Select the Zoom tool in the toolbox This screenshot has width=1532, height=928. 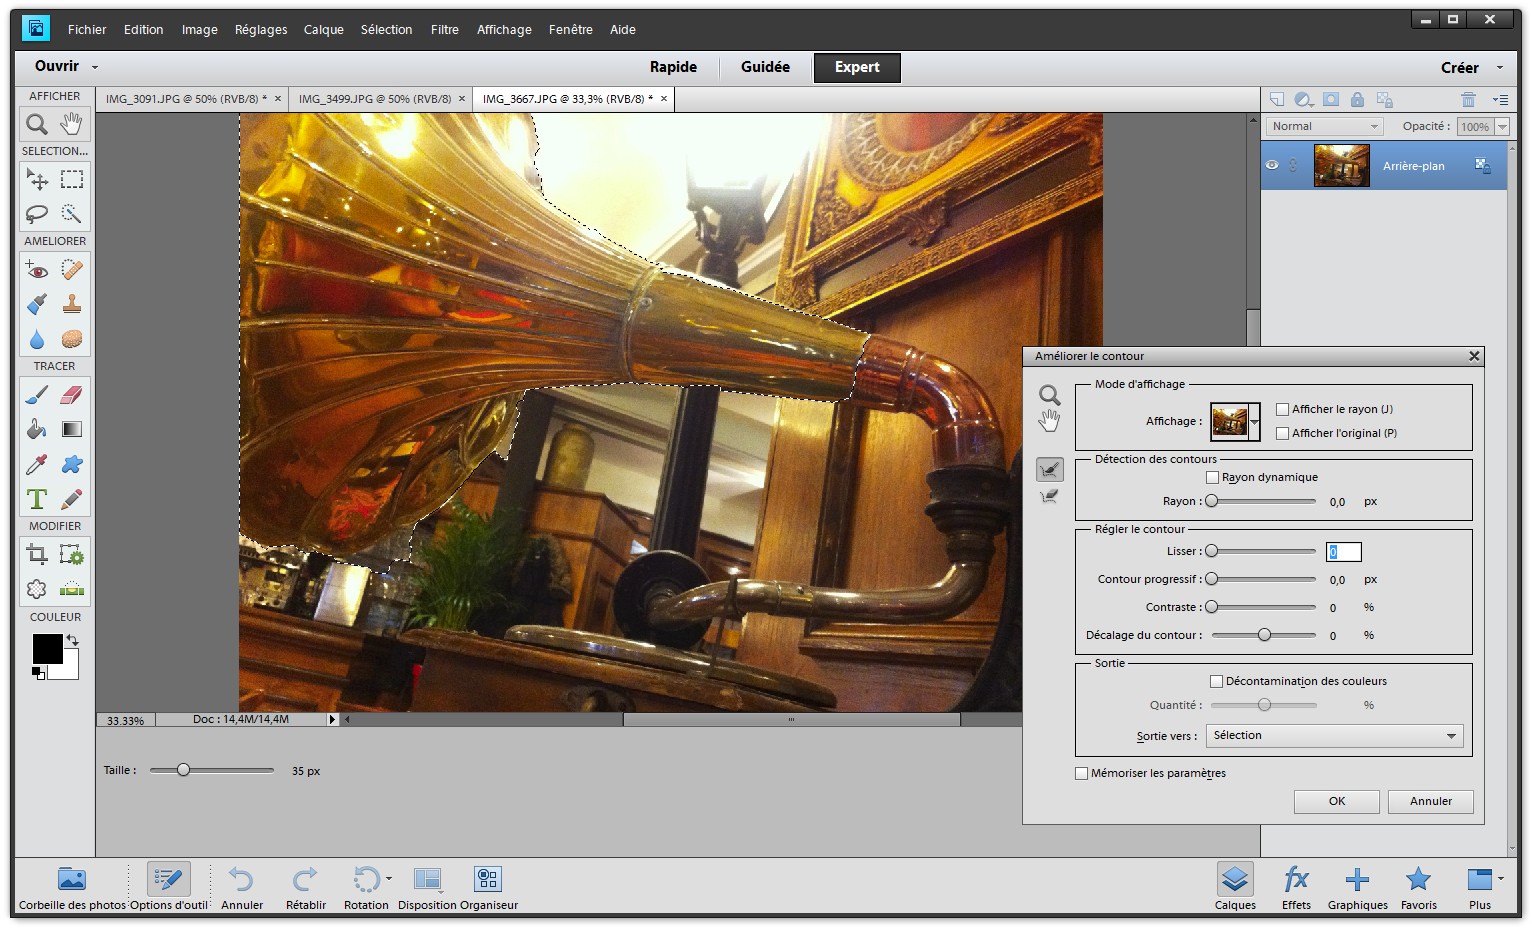pyautogui.click(x=37, y=124)
